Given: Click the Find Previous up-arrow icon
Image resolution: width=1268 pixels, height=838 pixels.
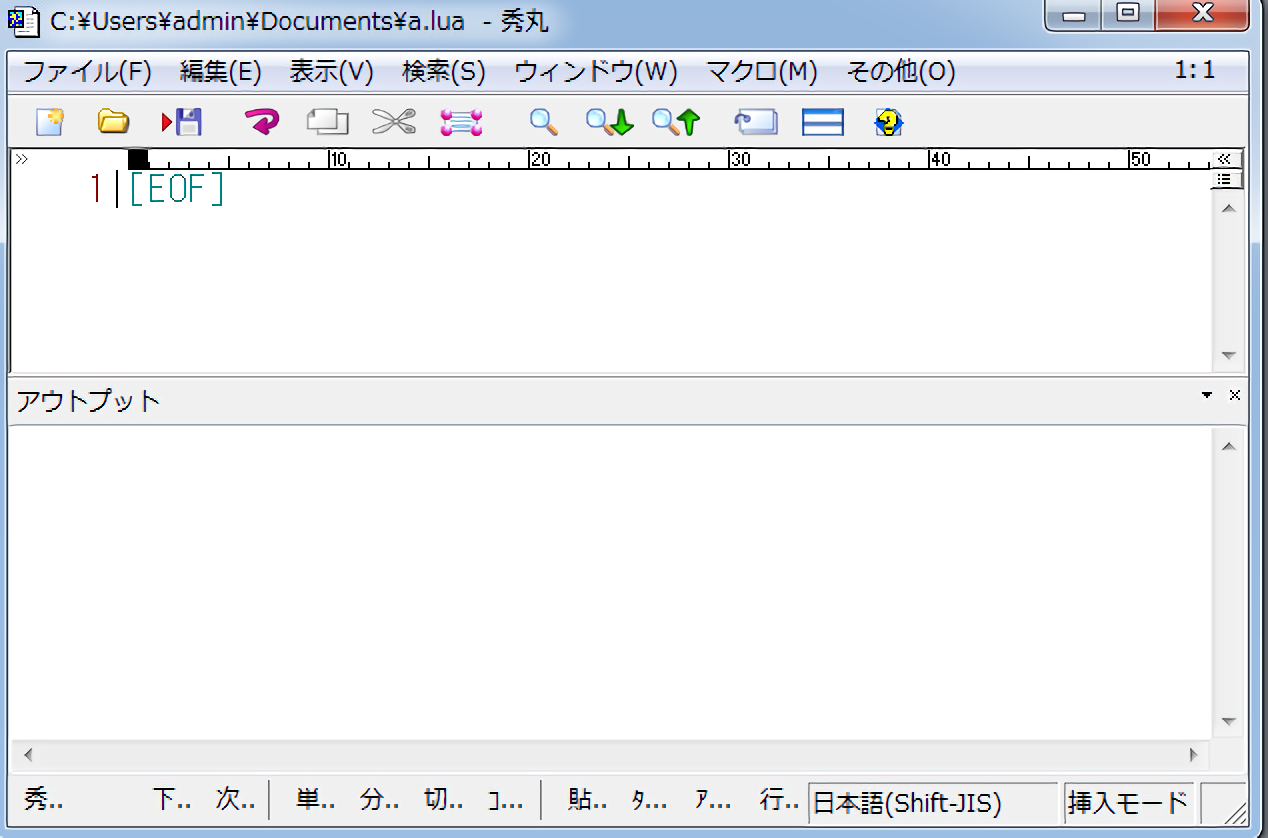Looking at the screenshot, I should [676, 122].
